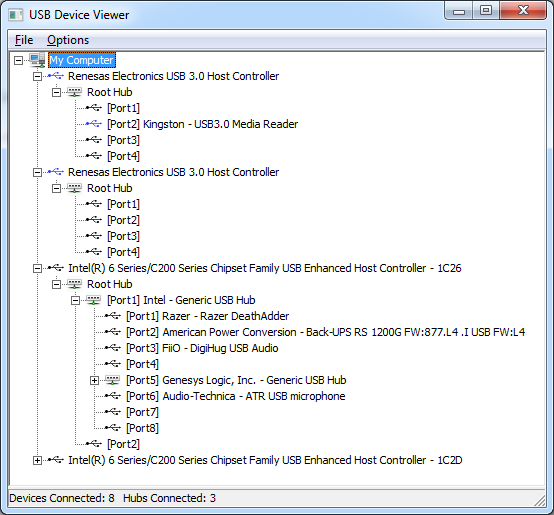This screenshot has height=515, width=554.
Task: Select Razer DeathAdder device entry
Action: [x=208, y=316]
